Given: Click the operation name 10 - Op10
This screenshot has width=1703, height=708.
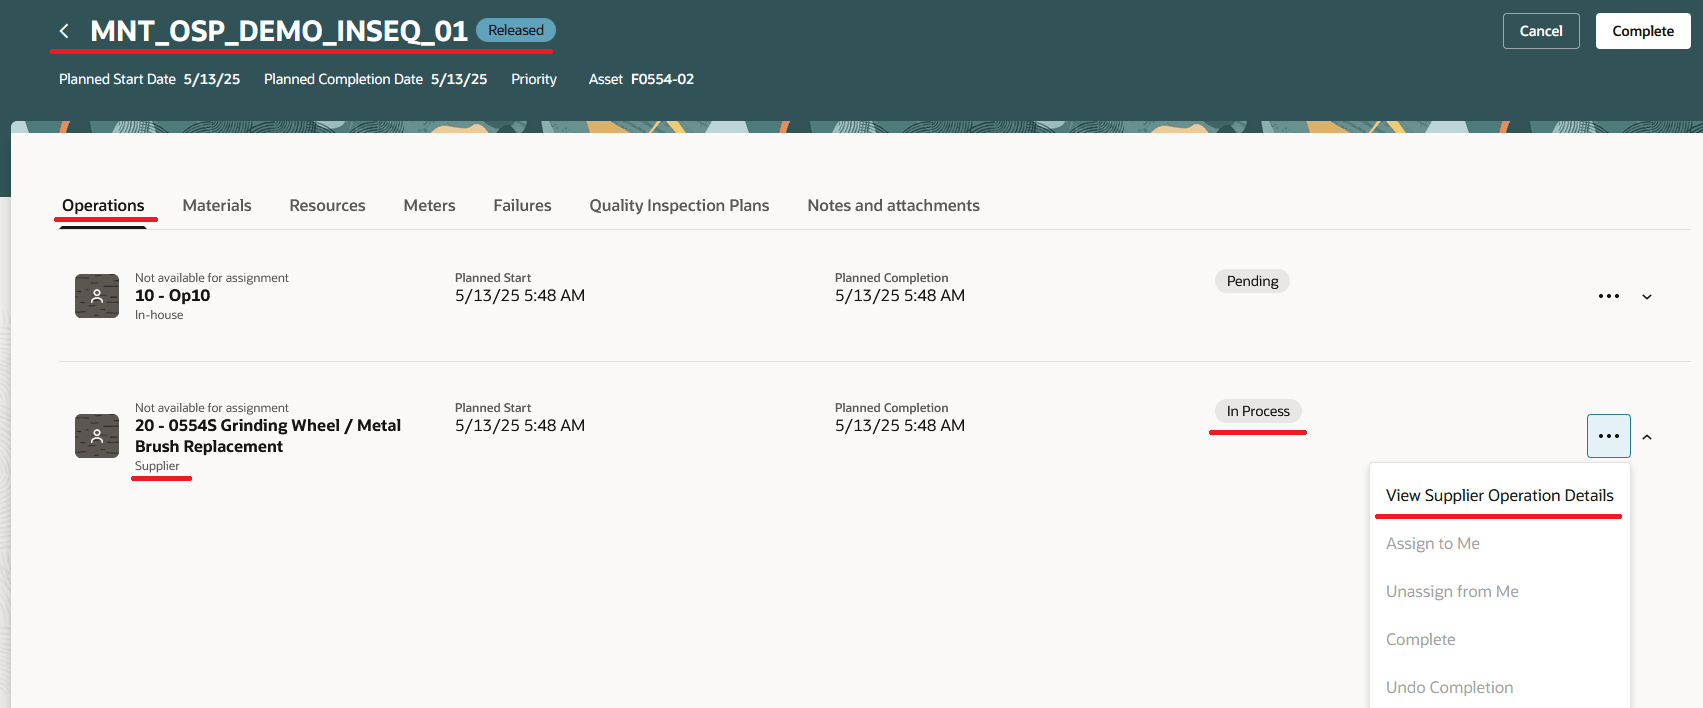Looking at the screenshot, I should [173, 295].
